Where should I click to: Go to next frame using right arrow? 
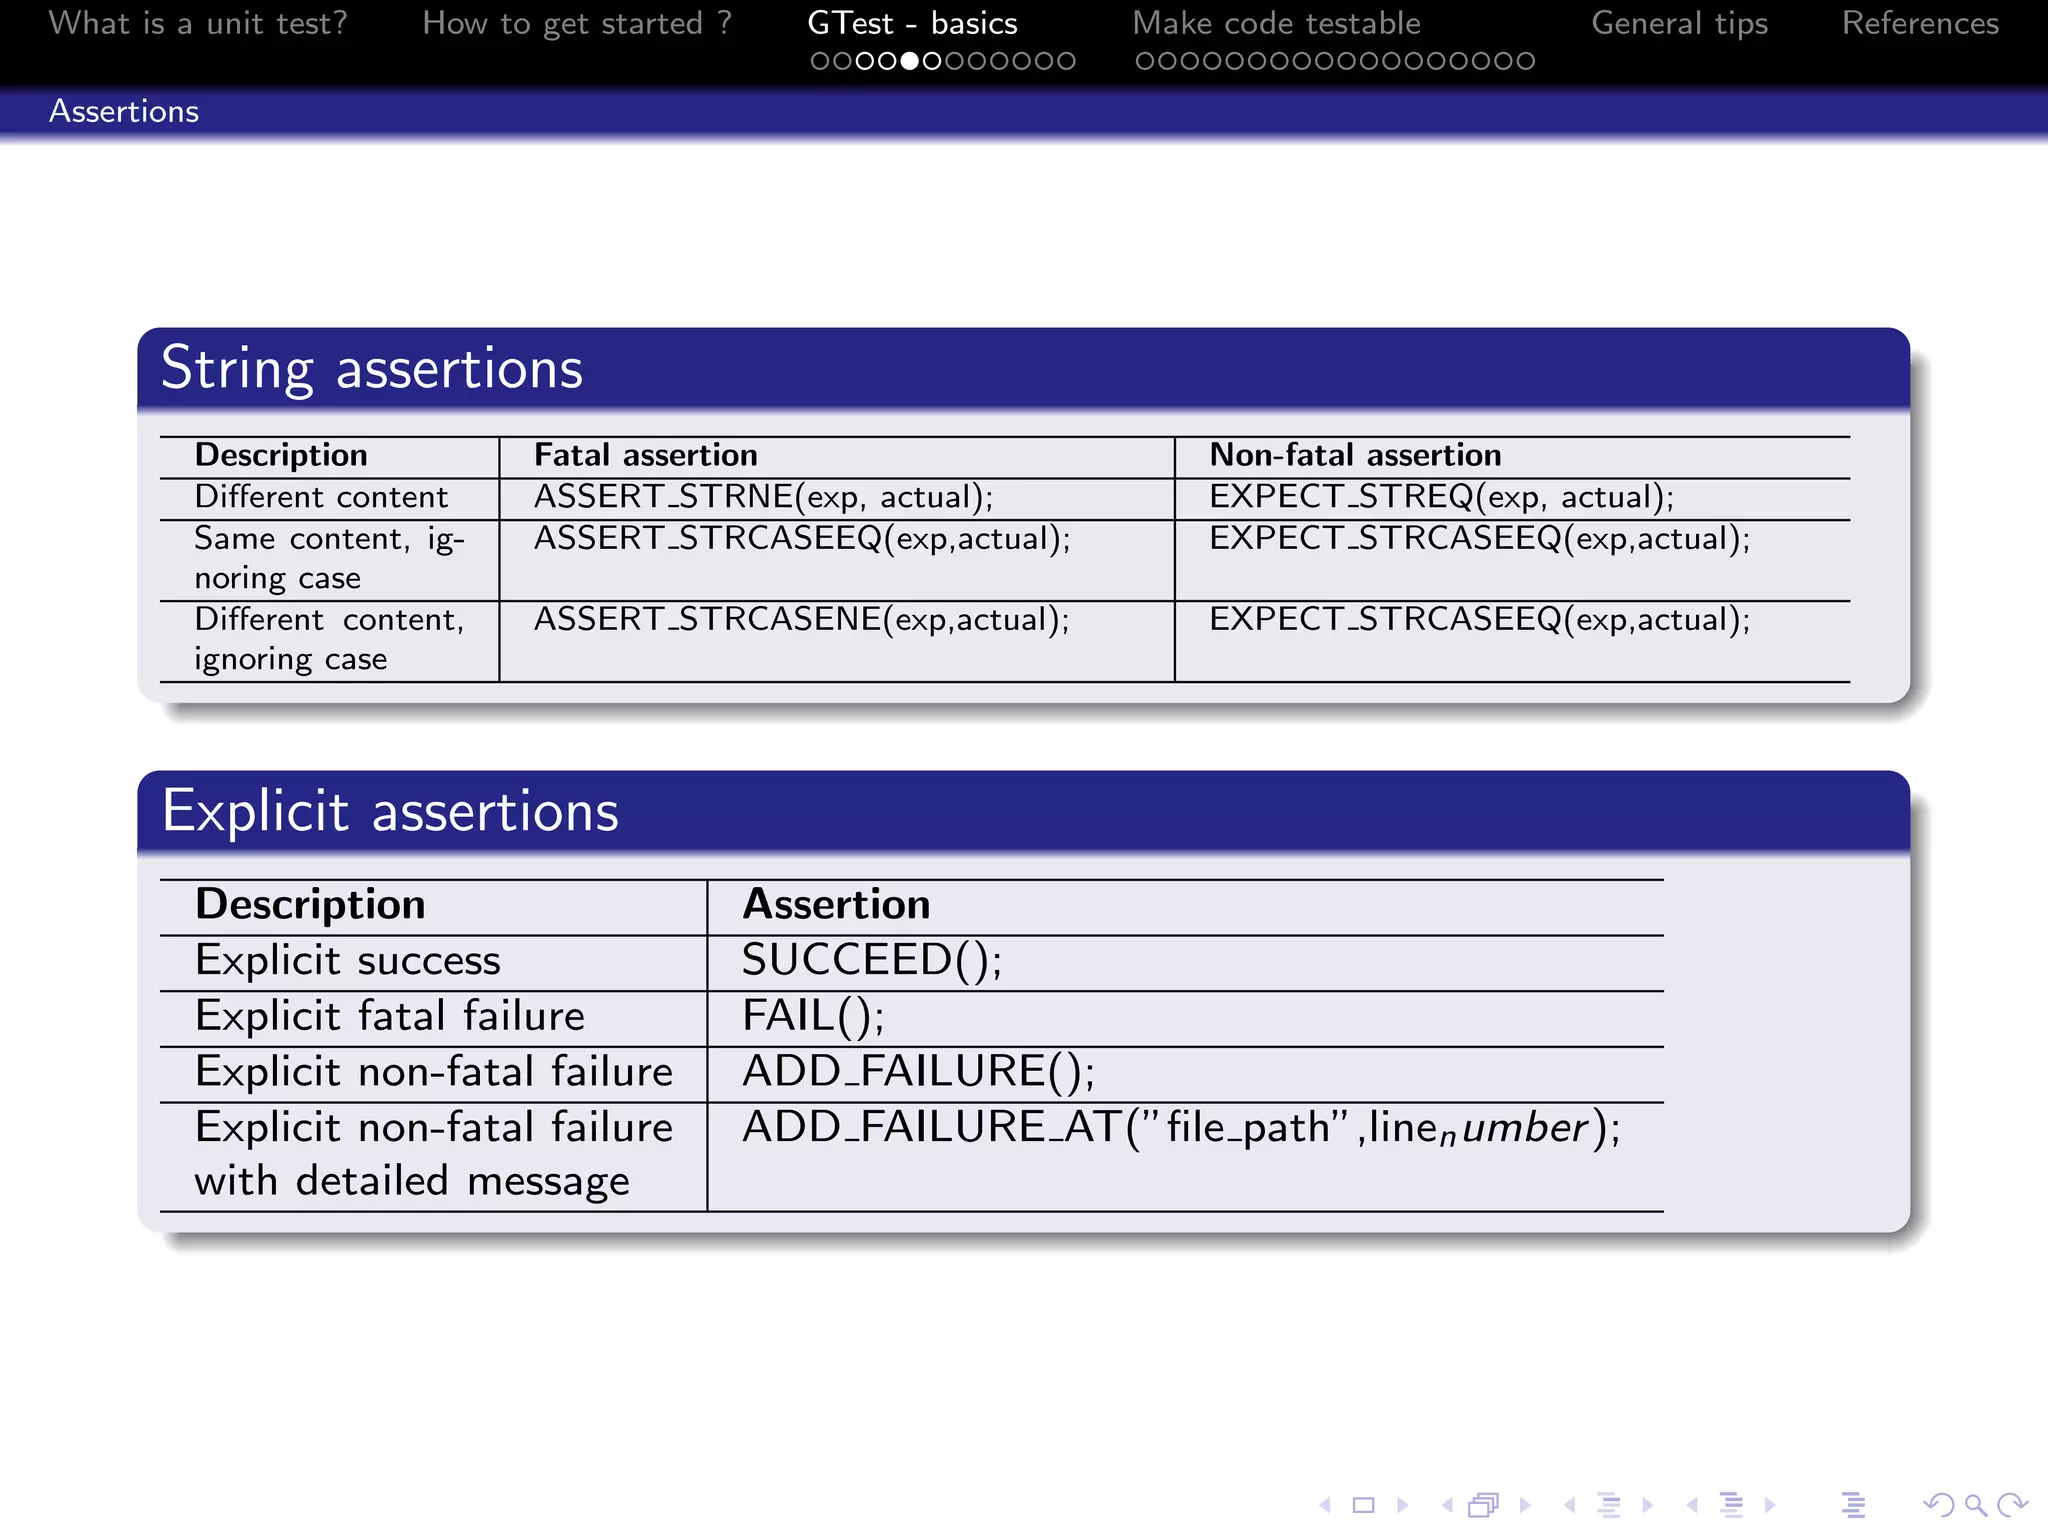click(1525, 1505)
